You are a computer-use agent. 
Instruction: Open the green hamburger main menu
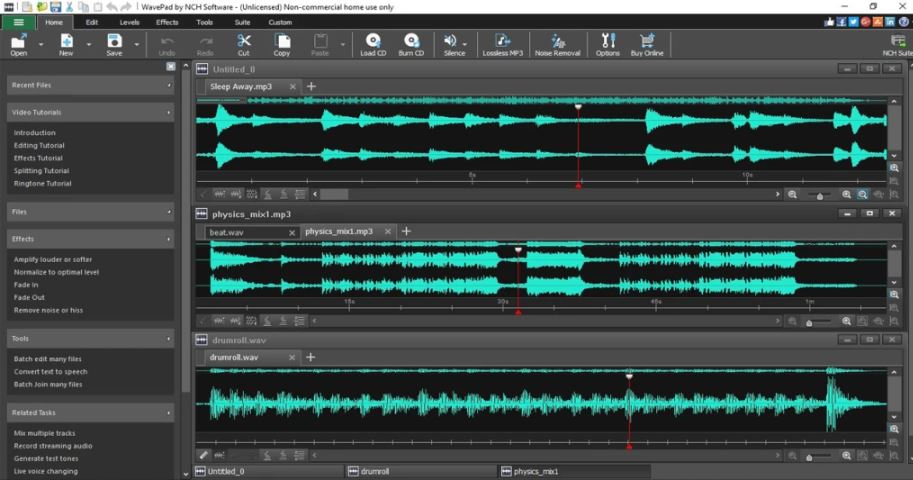click(18, 22)
